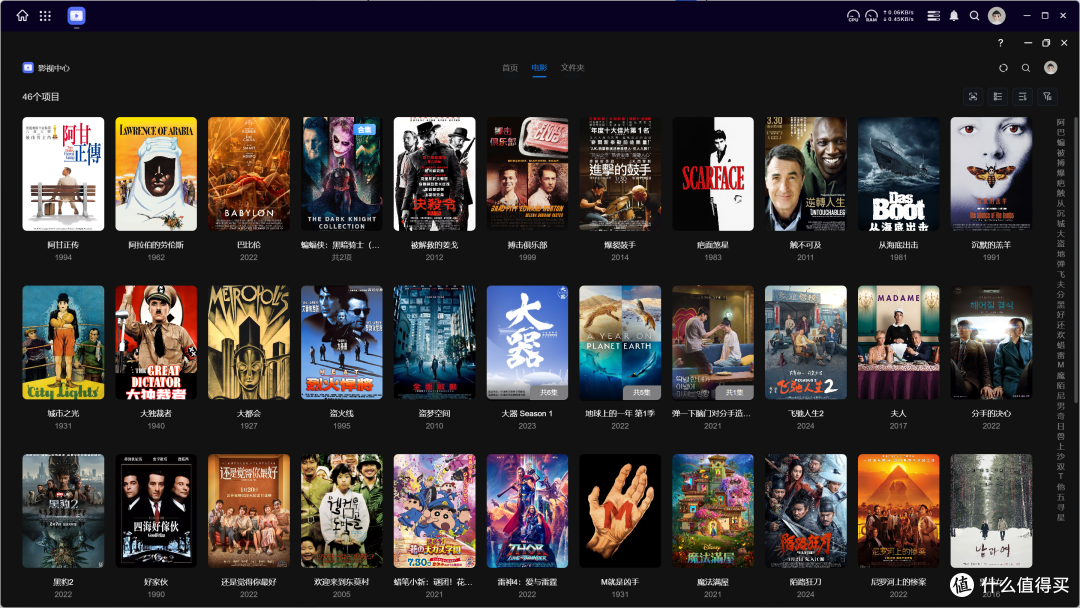Open help question mark

[x=1000, y=43]
